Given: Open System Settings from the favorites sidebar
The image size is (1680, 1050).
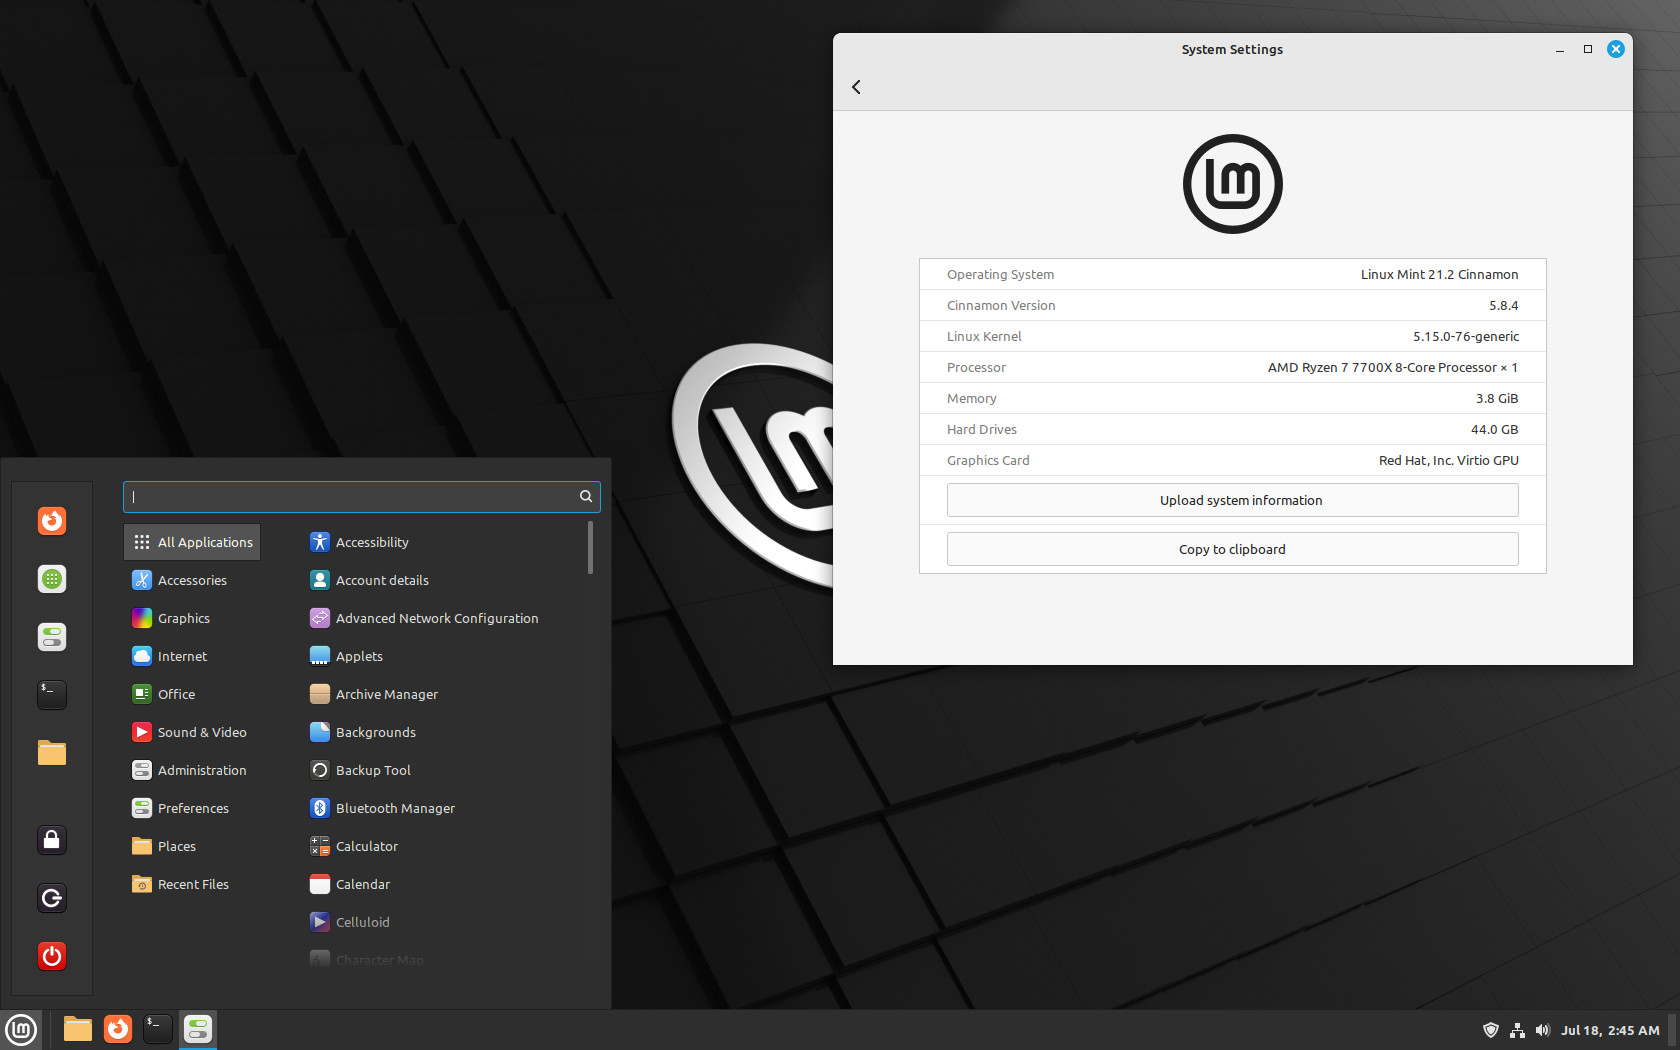Looking at the screenshot, I should pyautogui.click(x=52, y=637).
